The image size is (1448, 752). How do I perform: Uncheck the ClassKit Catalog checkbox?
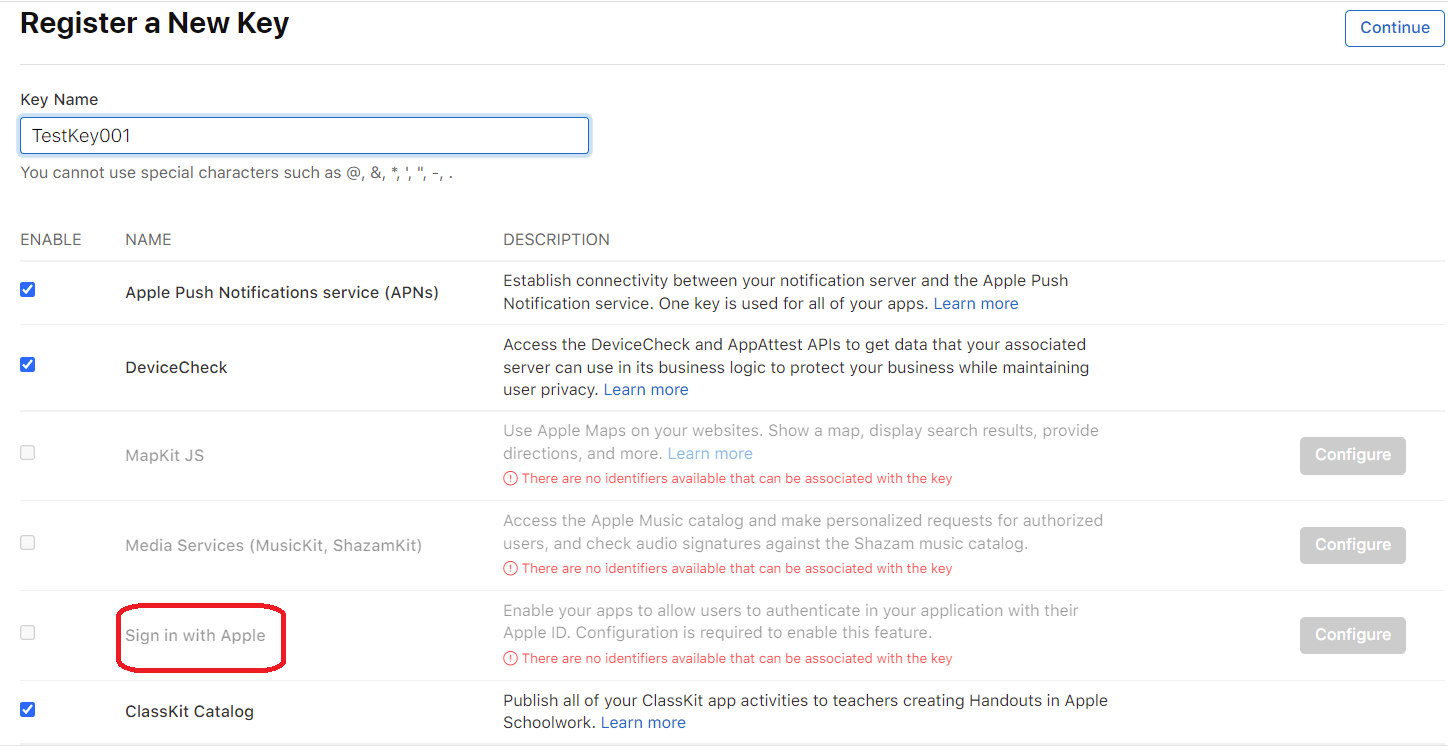pos(28,710)
